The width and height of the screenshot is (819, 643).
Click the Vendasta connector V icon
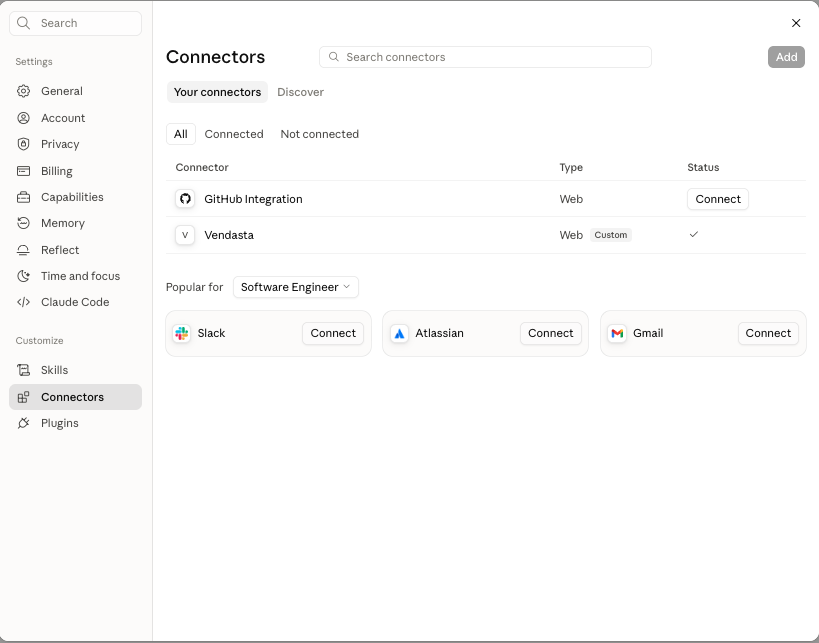pyautogui.click(x=185, y=235)
